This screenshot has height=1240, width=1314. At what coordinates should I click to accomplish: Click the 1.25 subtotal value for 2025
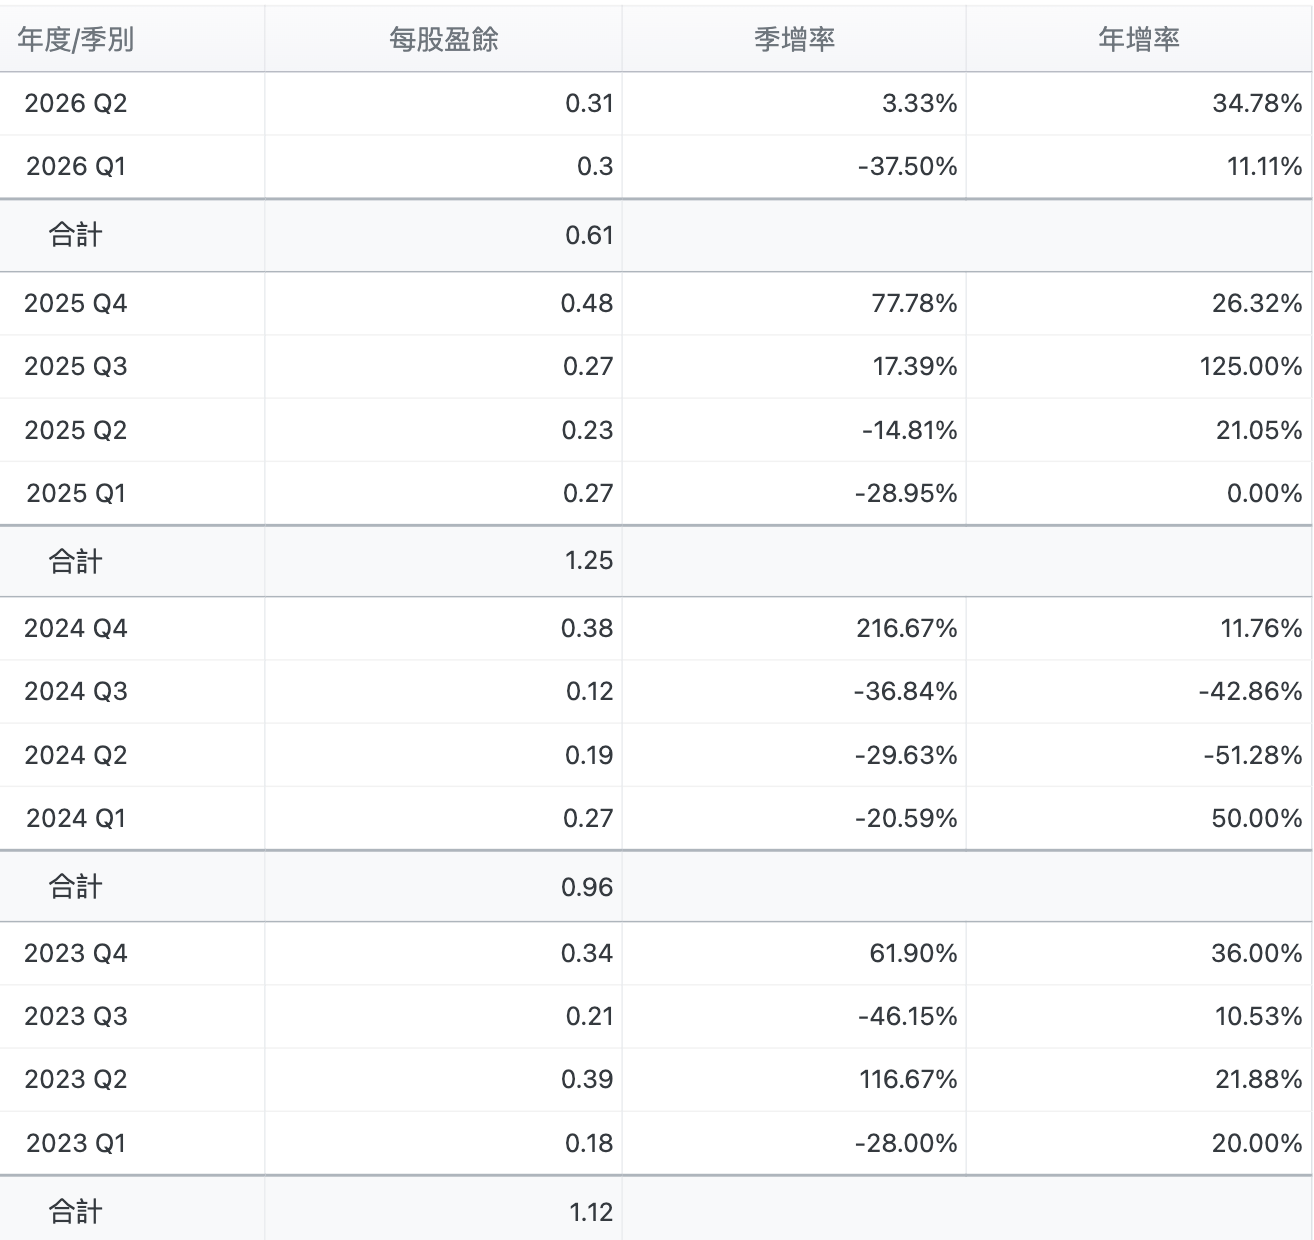tap(589, 560)
